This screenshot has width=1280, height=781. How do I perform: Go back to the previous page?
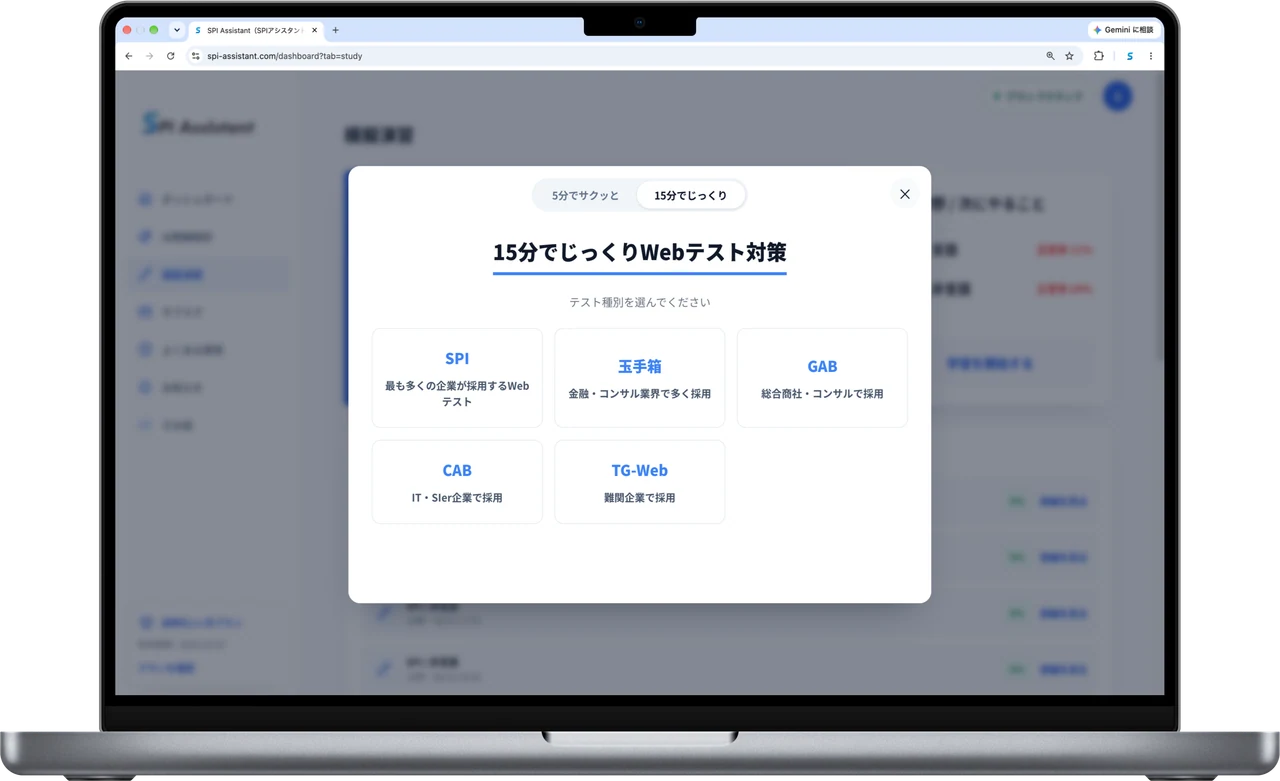pos(129,56)
